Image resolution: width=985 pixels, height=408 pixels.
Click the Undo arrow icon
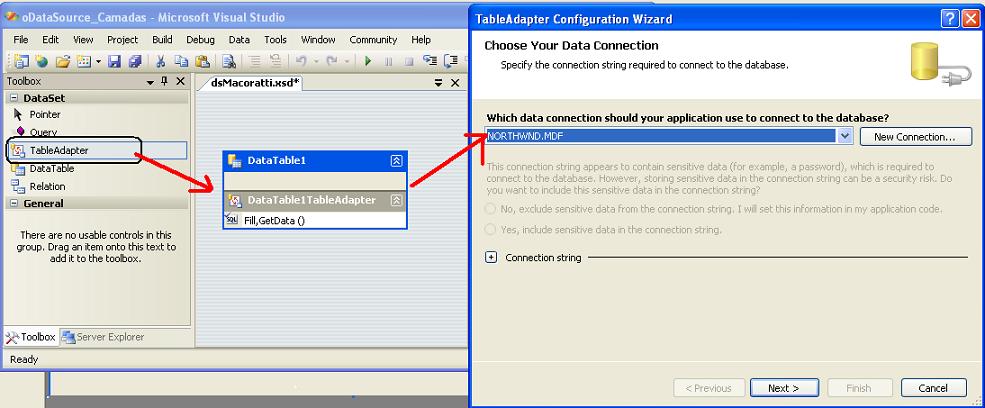click(301, 61)
